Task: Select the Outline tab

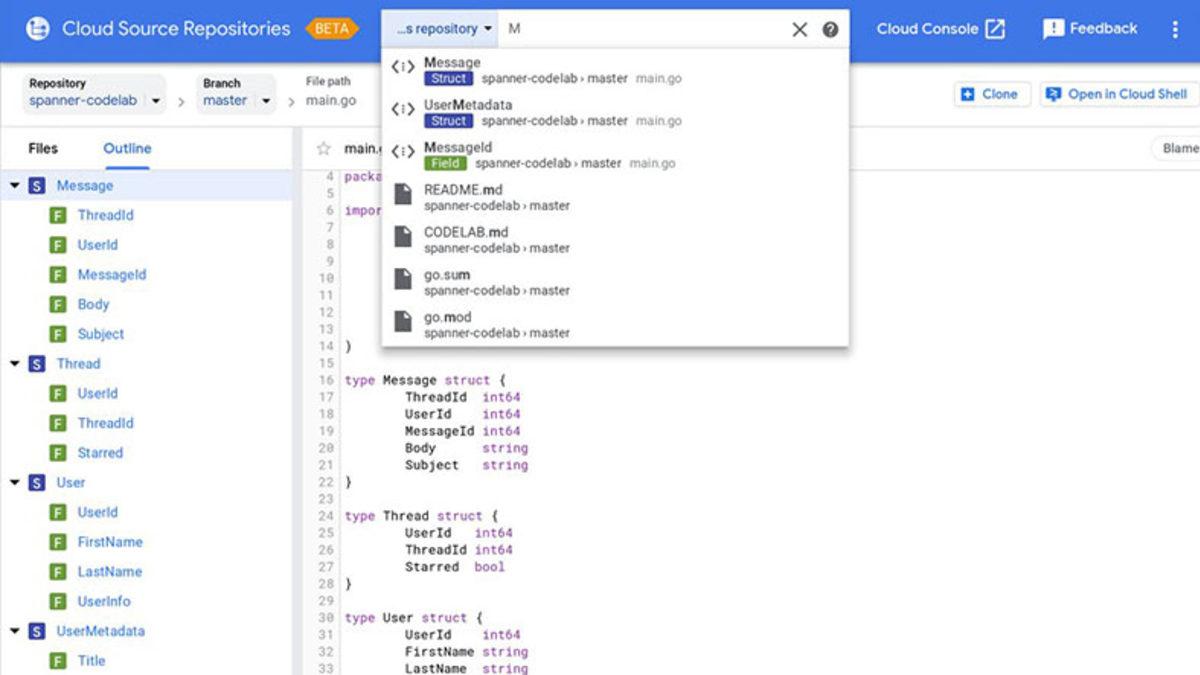Action: 126,147
